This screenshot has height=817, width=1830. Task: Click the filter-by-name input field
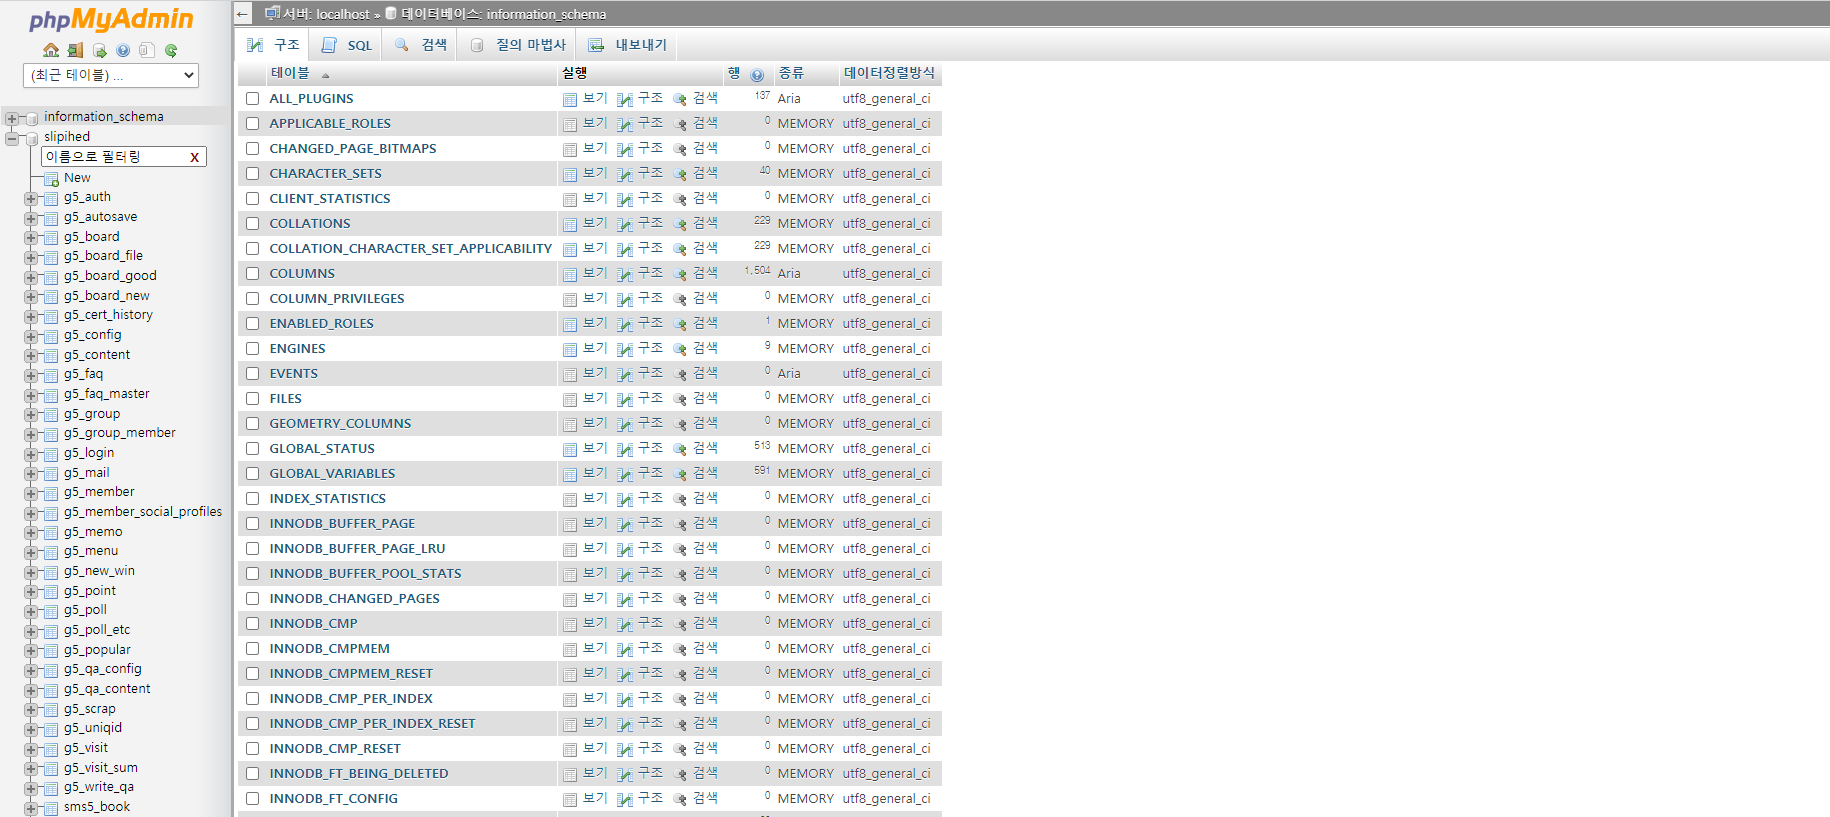coord(114,157)
